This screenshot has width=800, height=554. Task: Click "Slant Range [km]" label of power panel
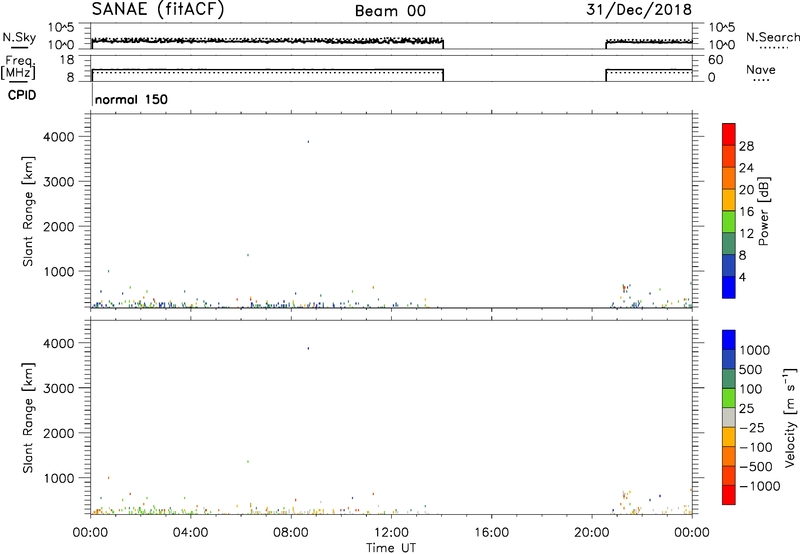[x=28, y=211]
